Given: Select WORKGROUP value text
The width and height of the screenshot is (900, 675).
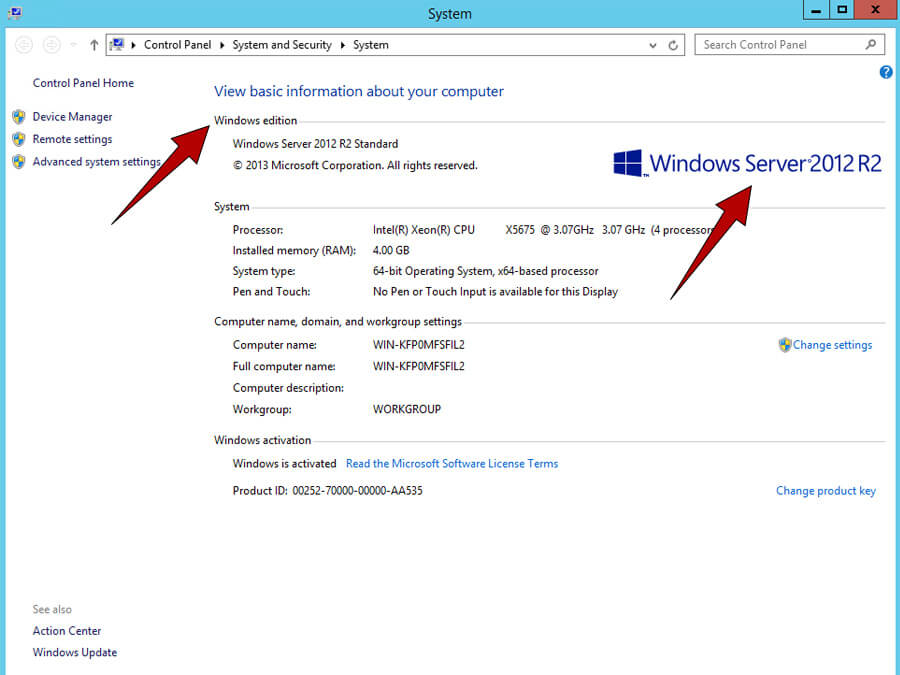Looking at the screenshot, I should [x=407, y=409].
